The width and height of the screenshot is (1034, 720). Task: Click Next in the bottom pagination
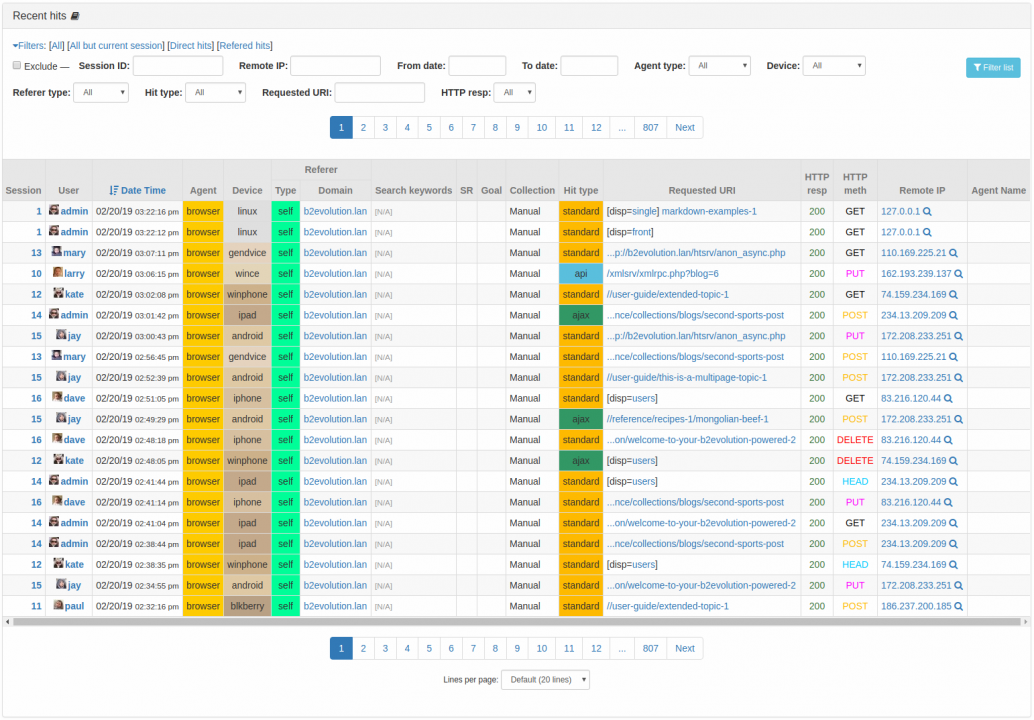point(685,649)
